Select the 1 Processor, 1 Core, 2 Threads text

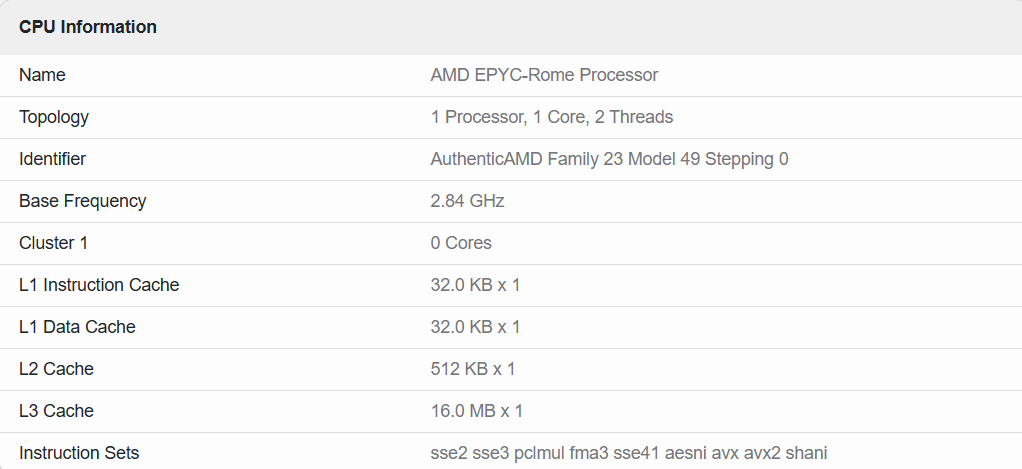[x=551, y=117]
